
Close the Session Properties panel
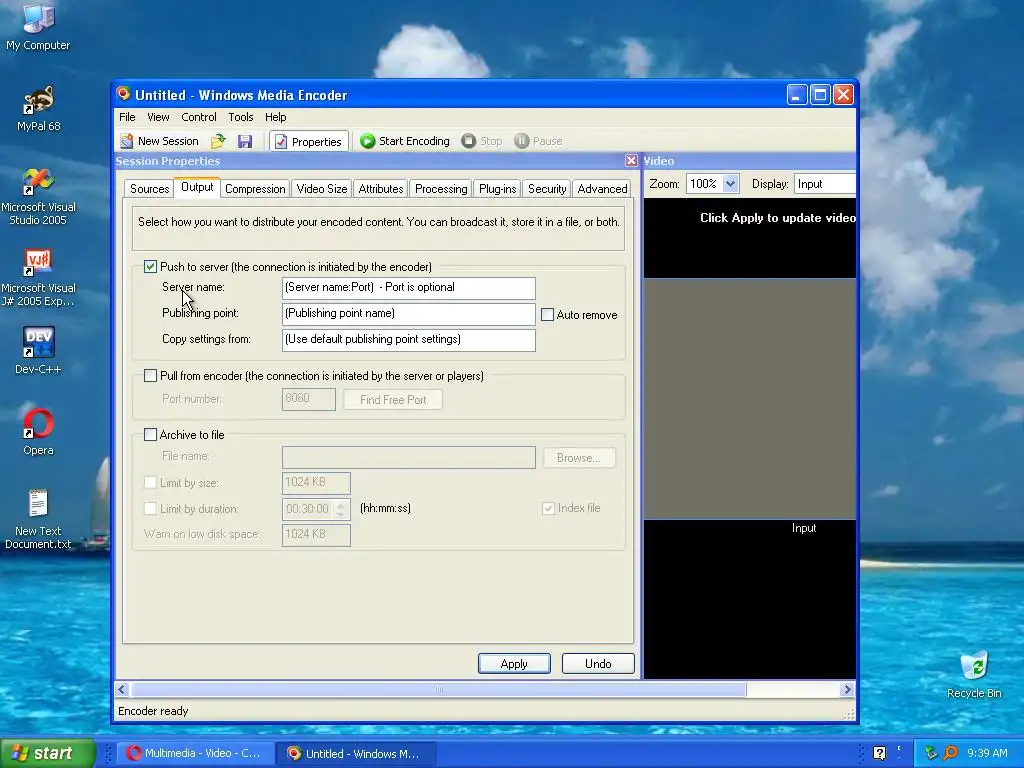click(x=631, y=161)
